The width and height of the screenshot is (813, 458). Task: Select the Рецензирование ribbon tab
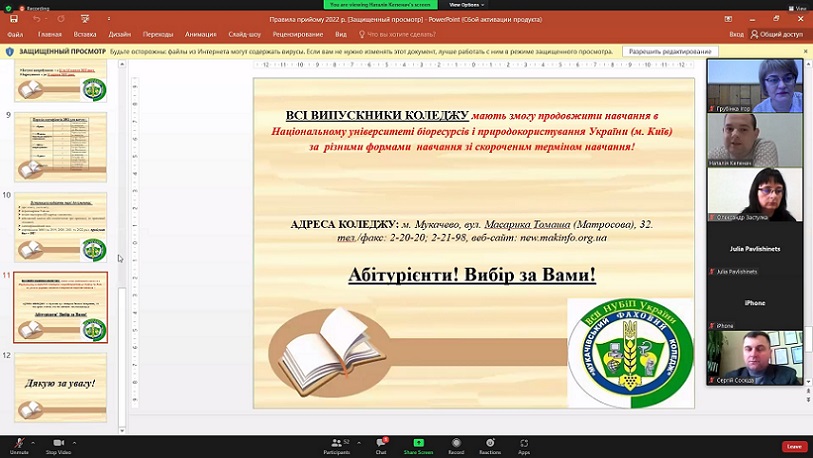coord(298,34)
